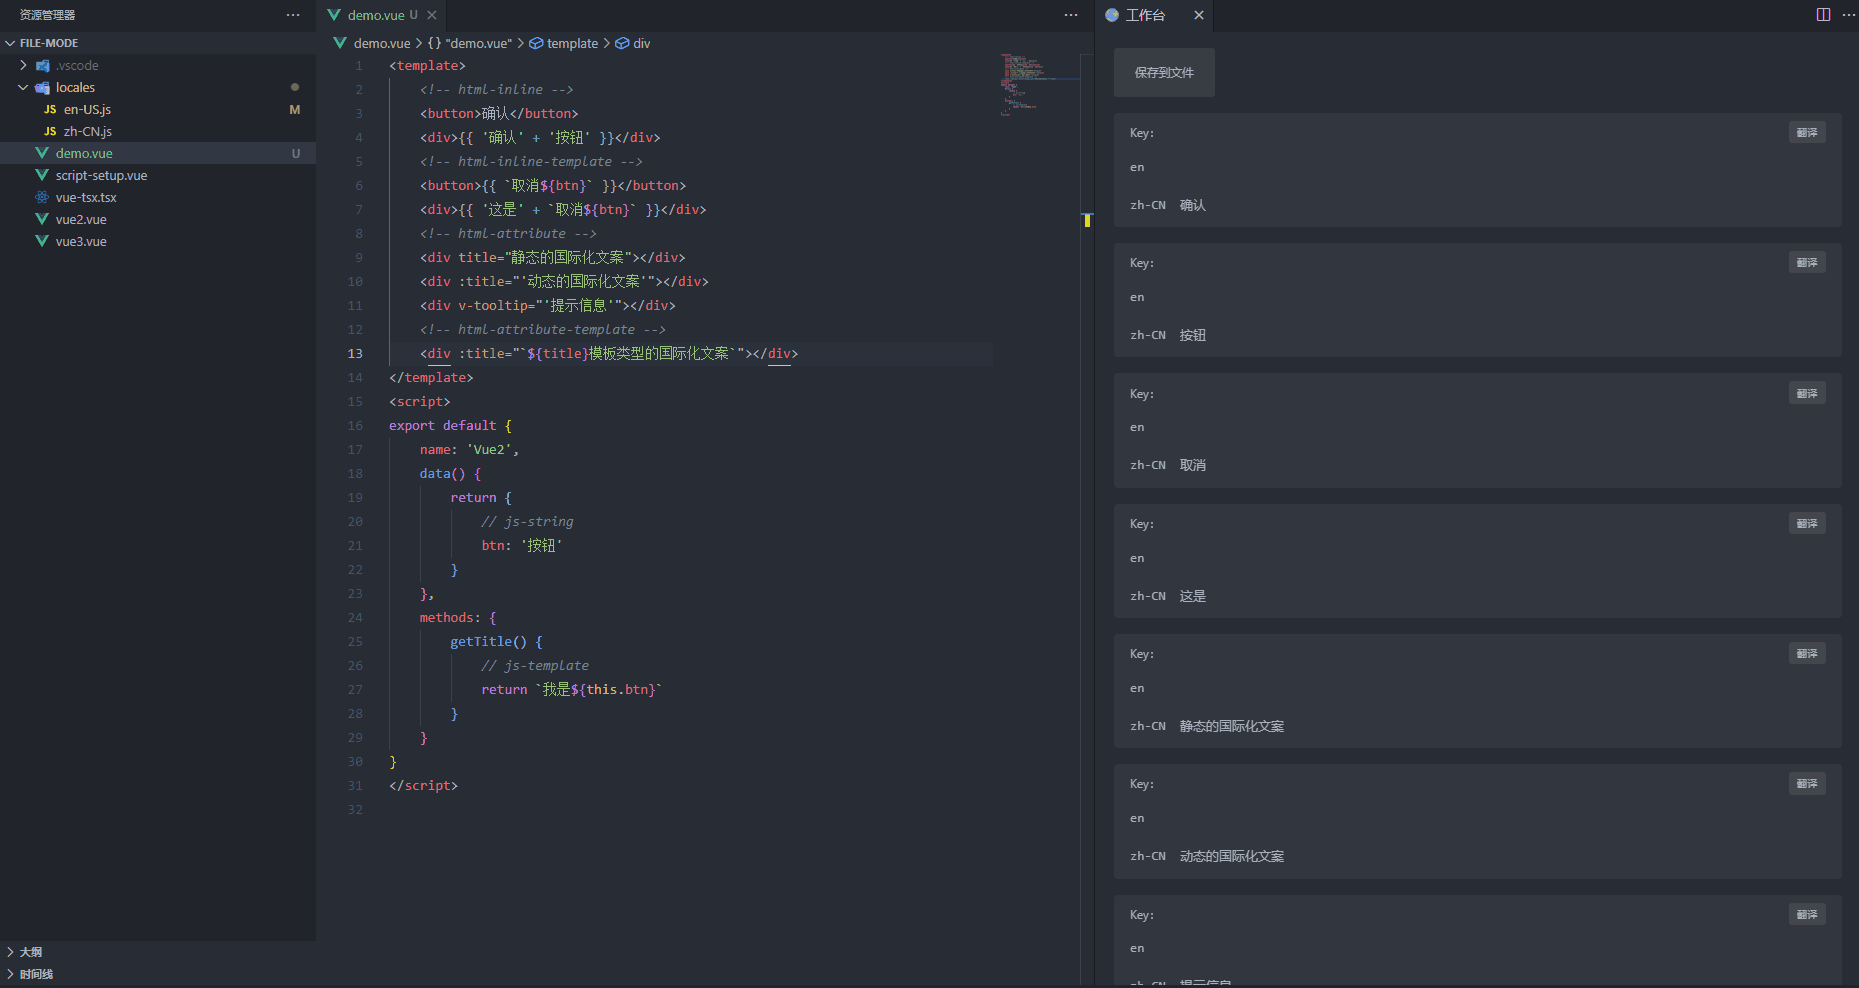Click the React icon beside vue-tsx.tsx
1859x988 pixels.
tap(42, 197)
